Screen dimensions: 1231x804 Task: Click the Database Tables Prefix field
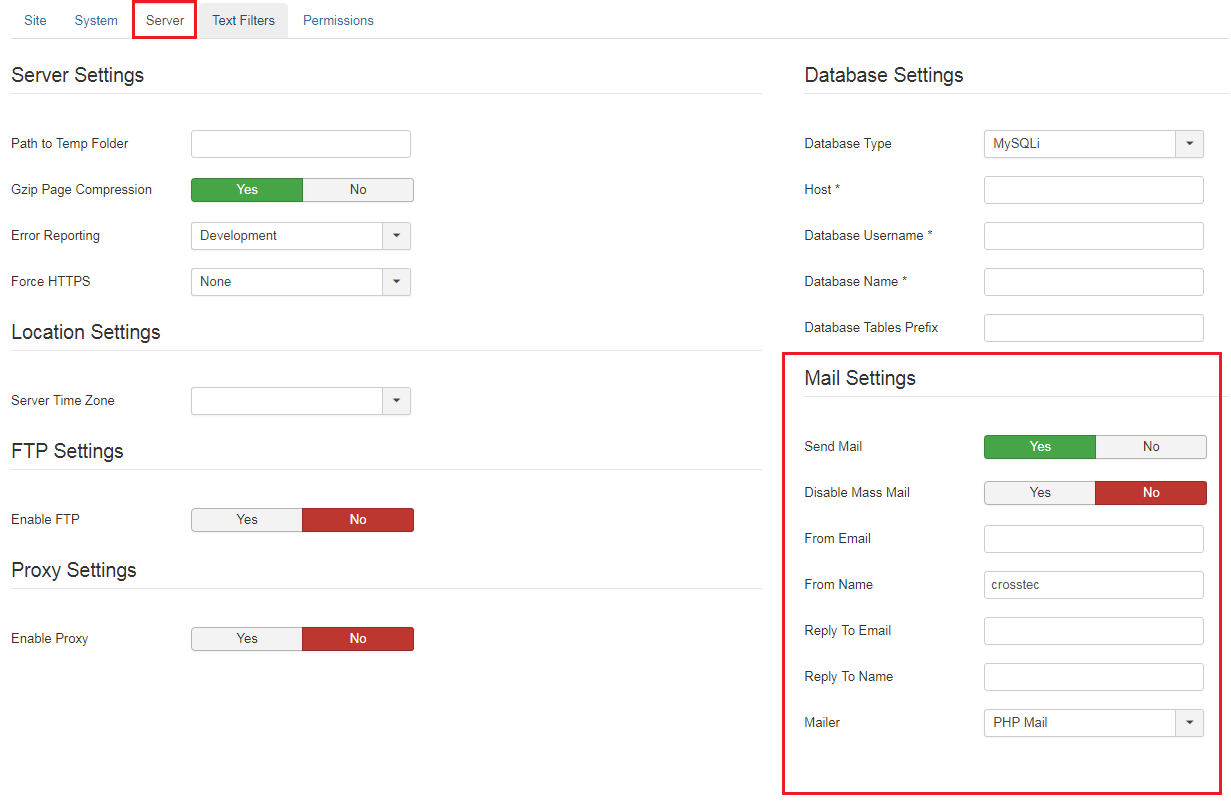coord(1094,328)
